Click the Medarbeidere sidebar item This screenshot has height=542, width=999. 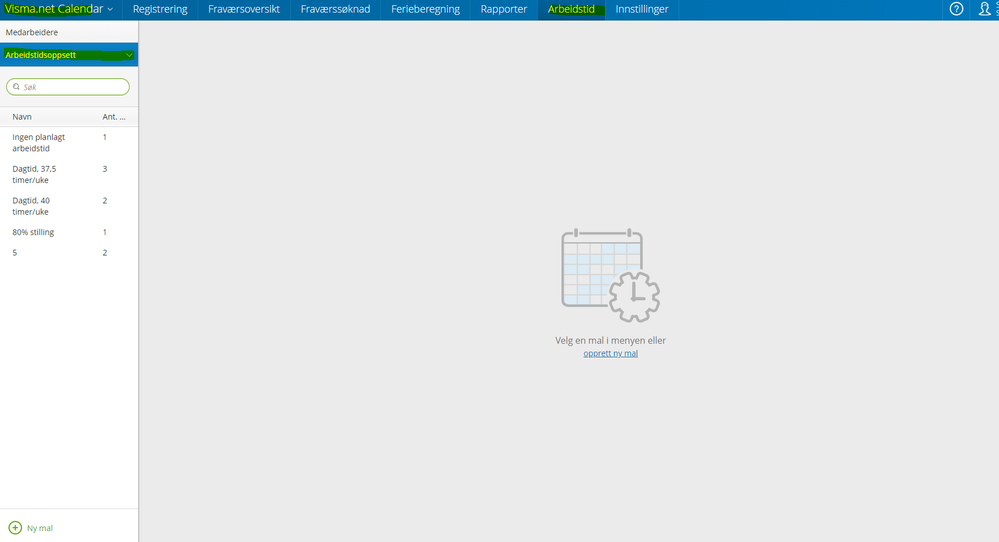tap(69, 32)
